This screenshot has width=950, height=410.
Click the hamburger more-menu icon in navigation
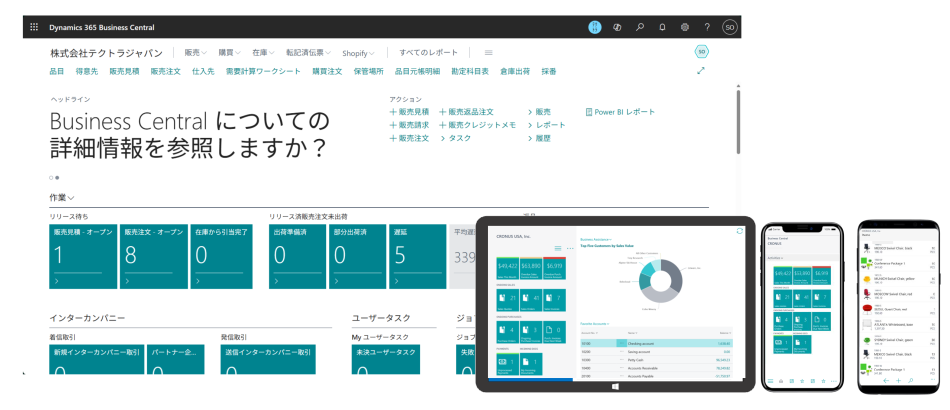489,52
